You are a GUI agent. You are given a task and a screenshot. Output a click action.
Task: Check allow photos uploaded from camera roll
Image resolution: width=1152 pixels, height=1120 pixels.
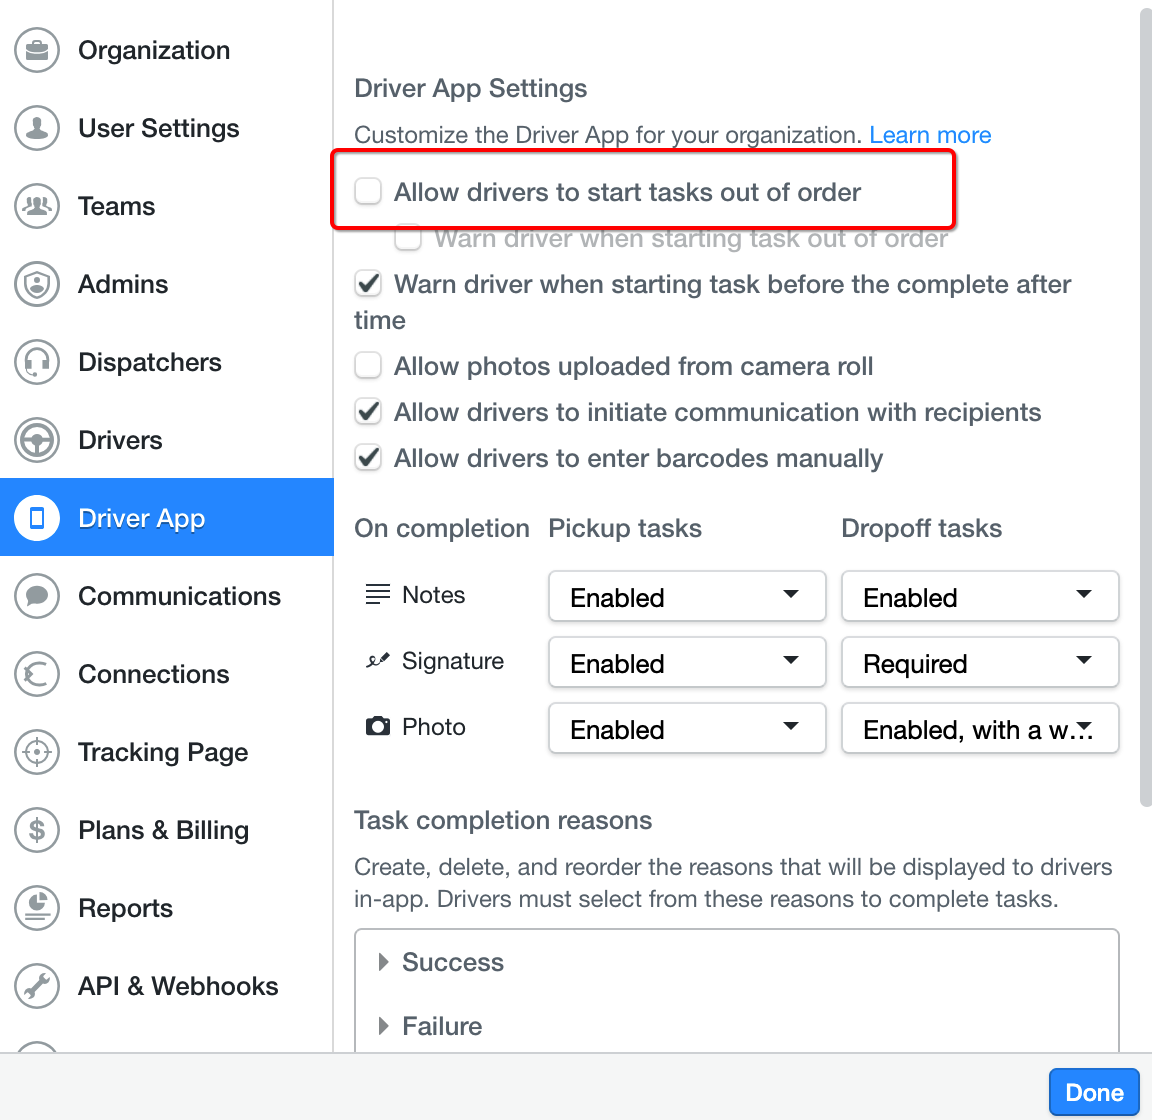[x=368, y=365]
